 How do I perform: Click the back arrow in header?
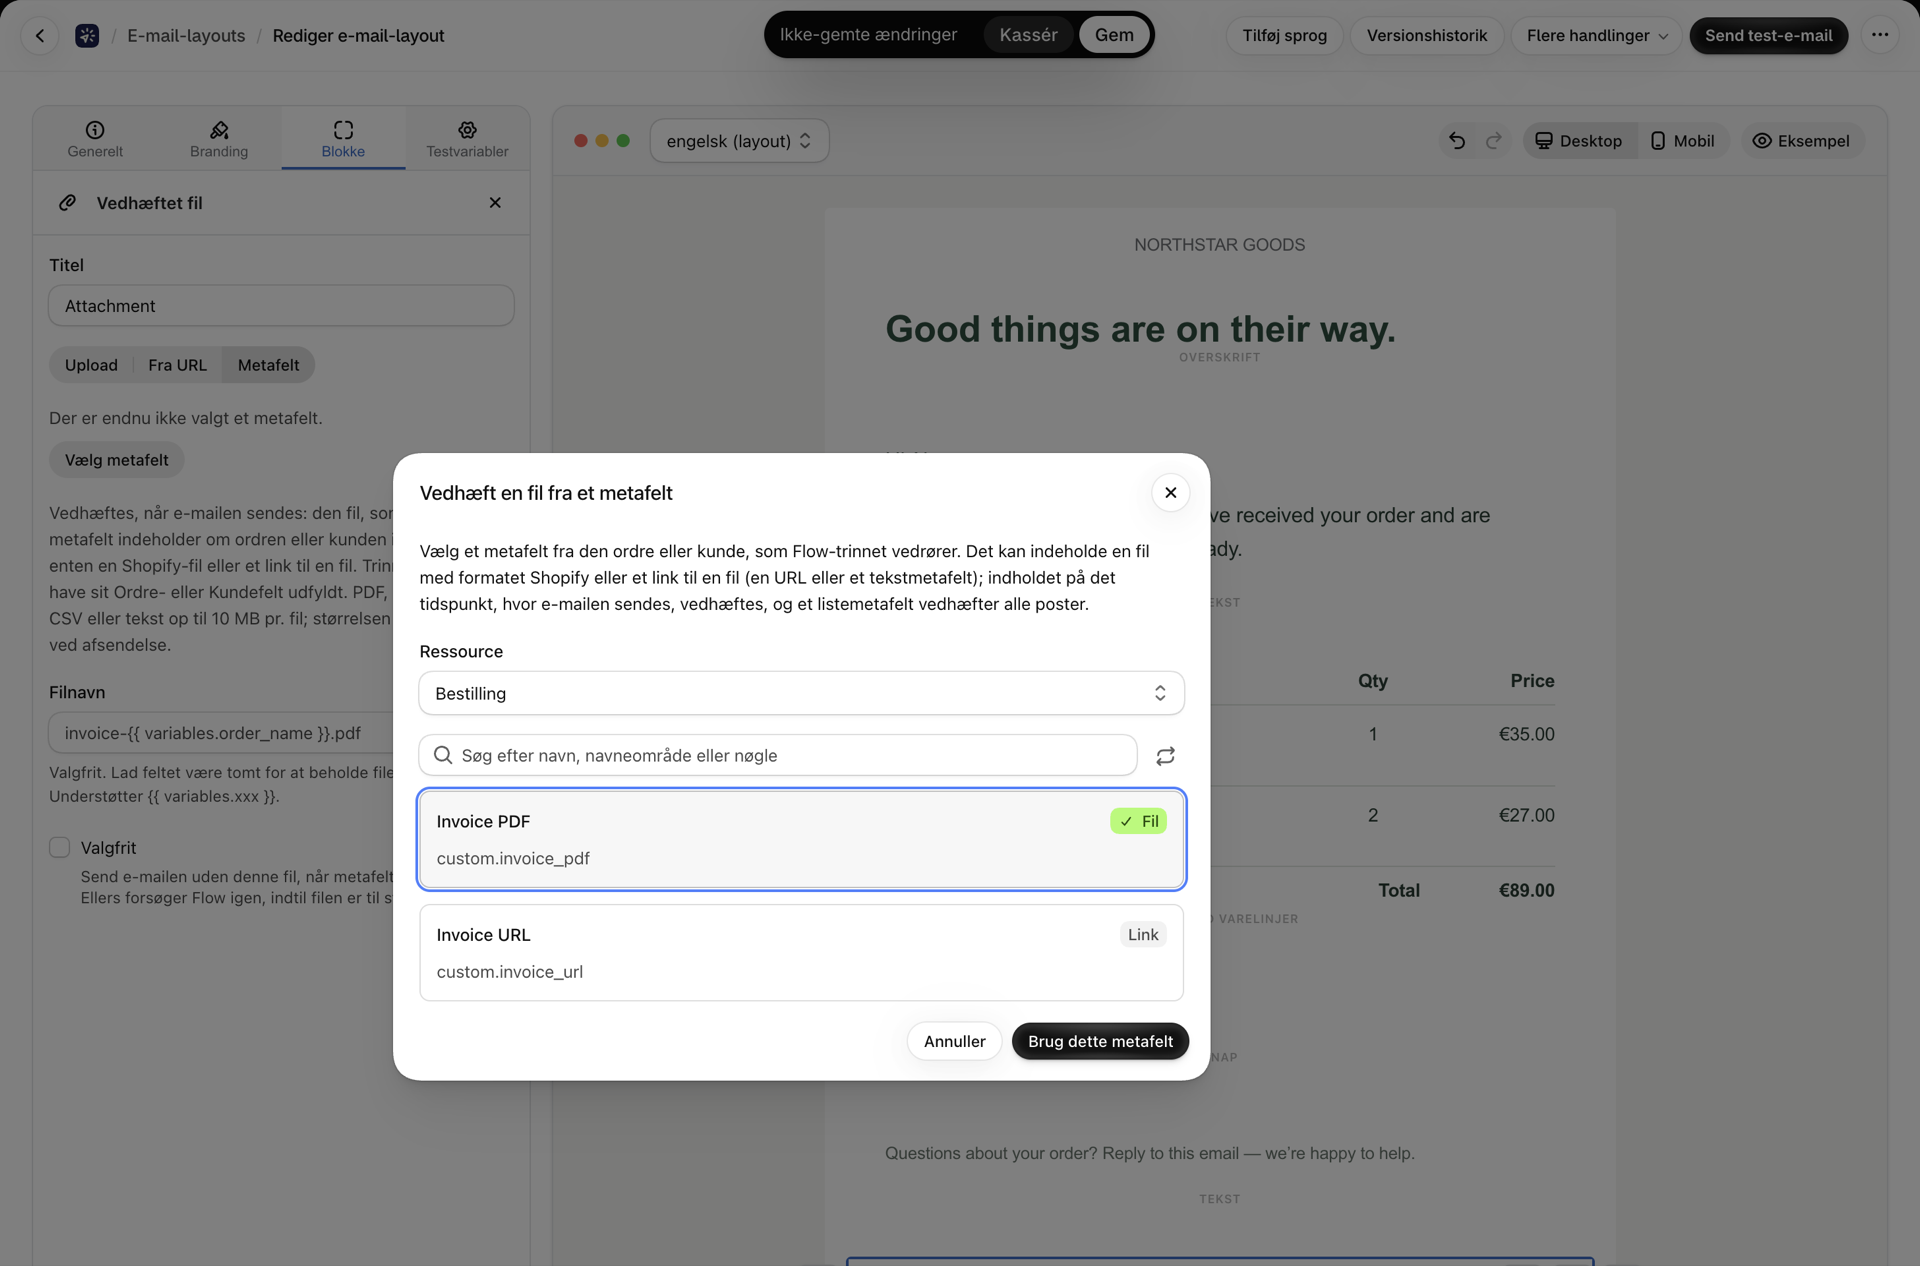click(x=40, y=35)
